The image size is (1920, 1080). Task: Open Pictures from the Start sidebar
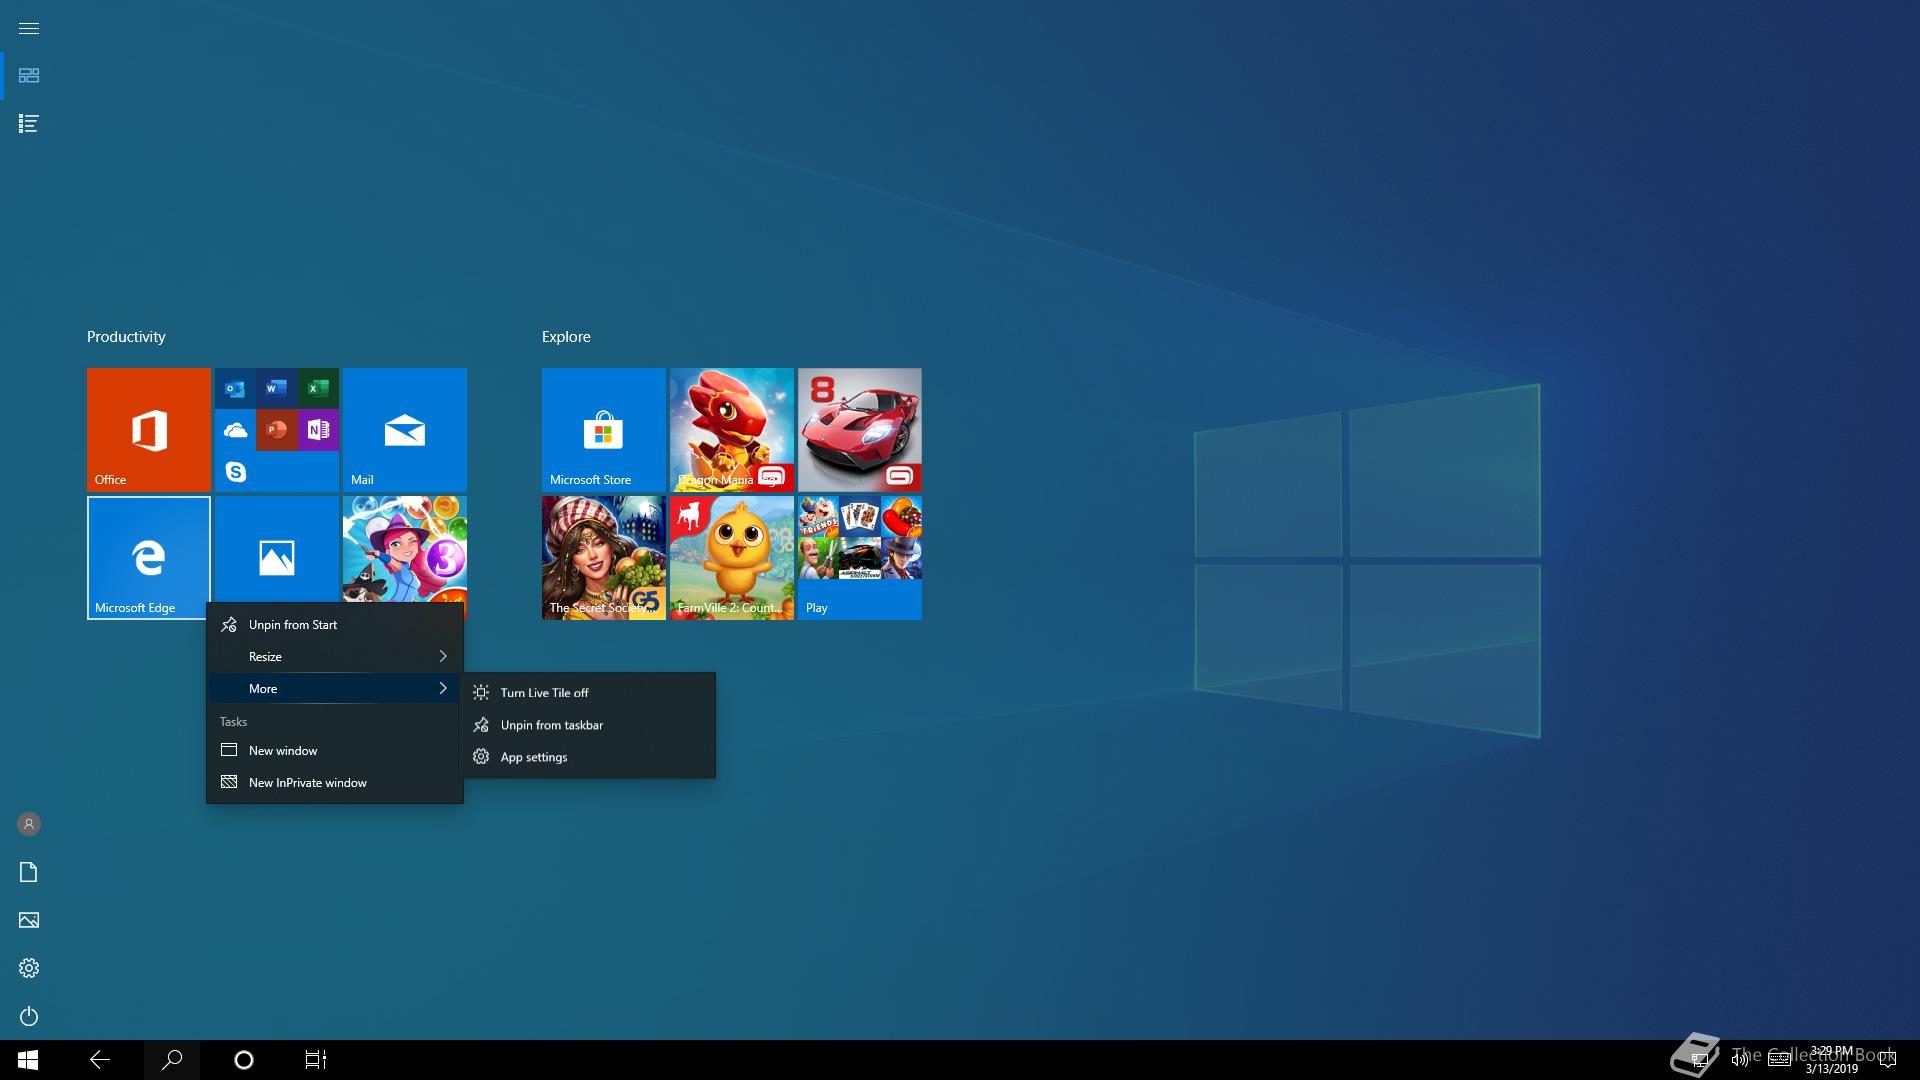[x=29, y=920]
